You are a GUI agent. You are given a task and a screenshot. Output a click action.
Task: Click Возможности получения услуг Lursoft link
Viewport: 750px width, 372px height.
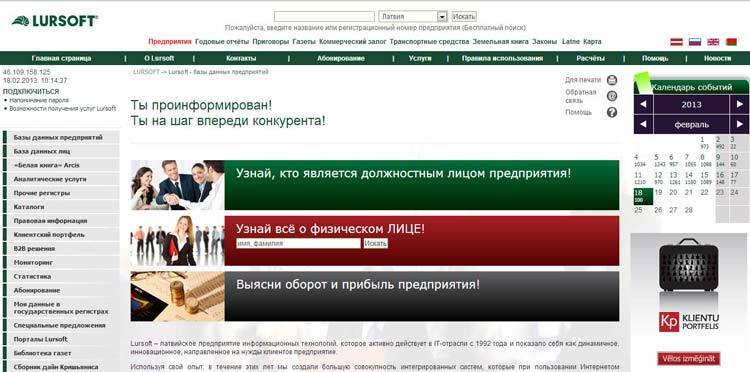point(63,109)
